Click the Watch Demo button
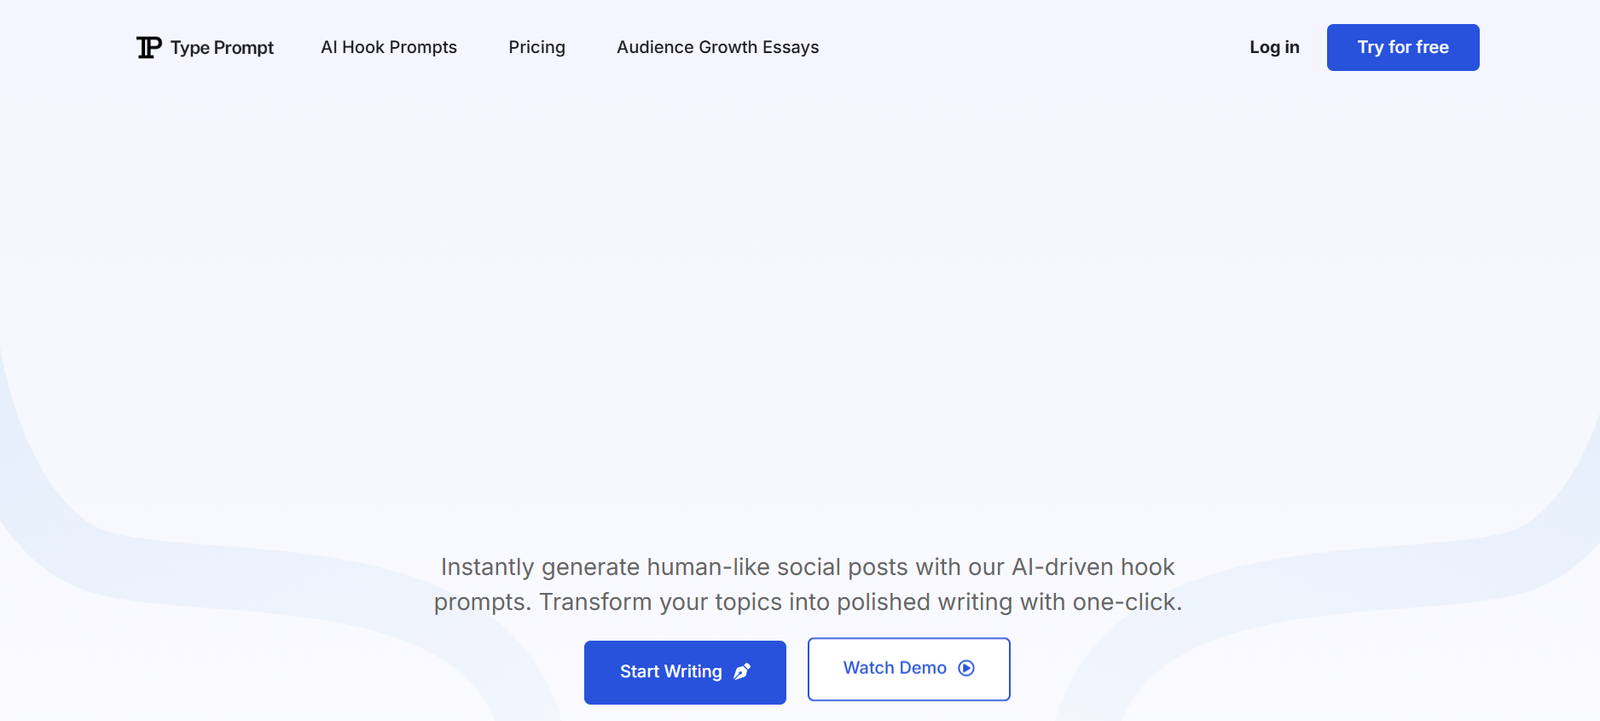The image size is (1600, 721). point(908,669)
